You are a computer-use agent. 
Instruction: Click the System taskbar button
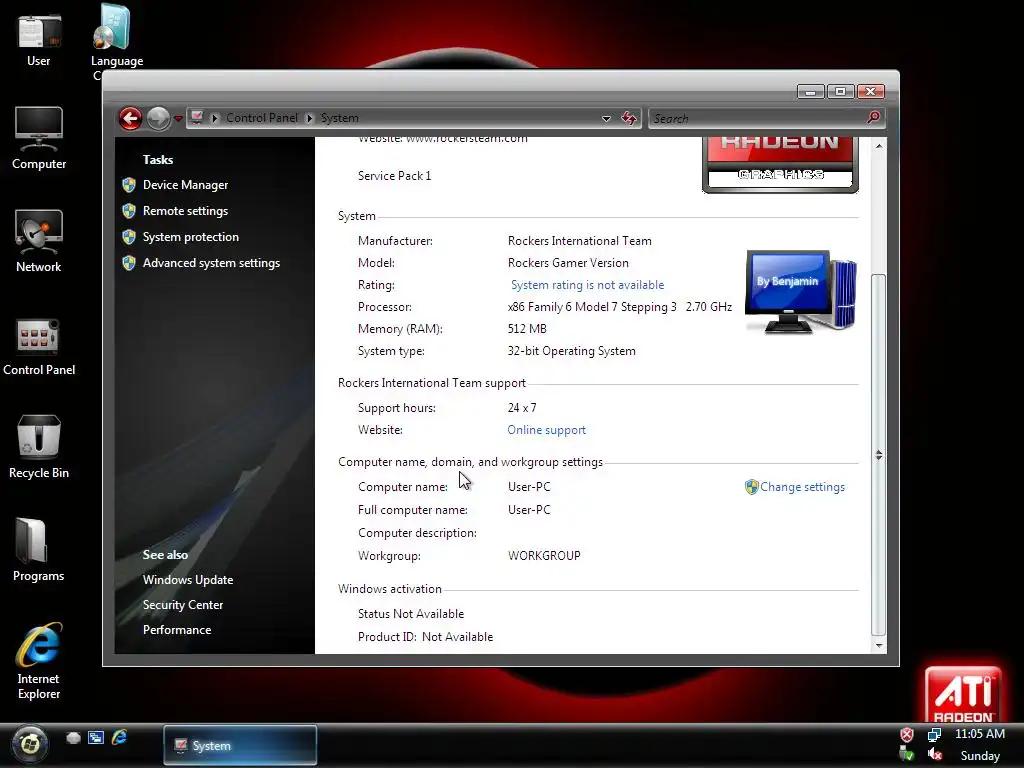(x=240, y=745)
